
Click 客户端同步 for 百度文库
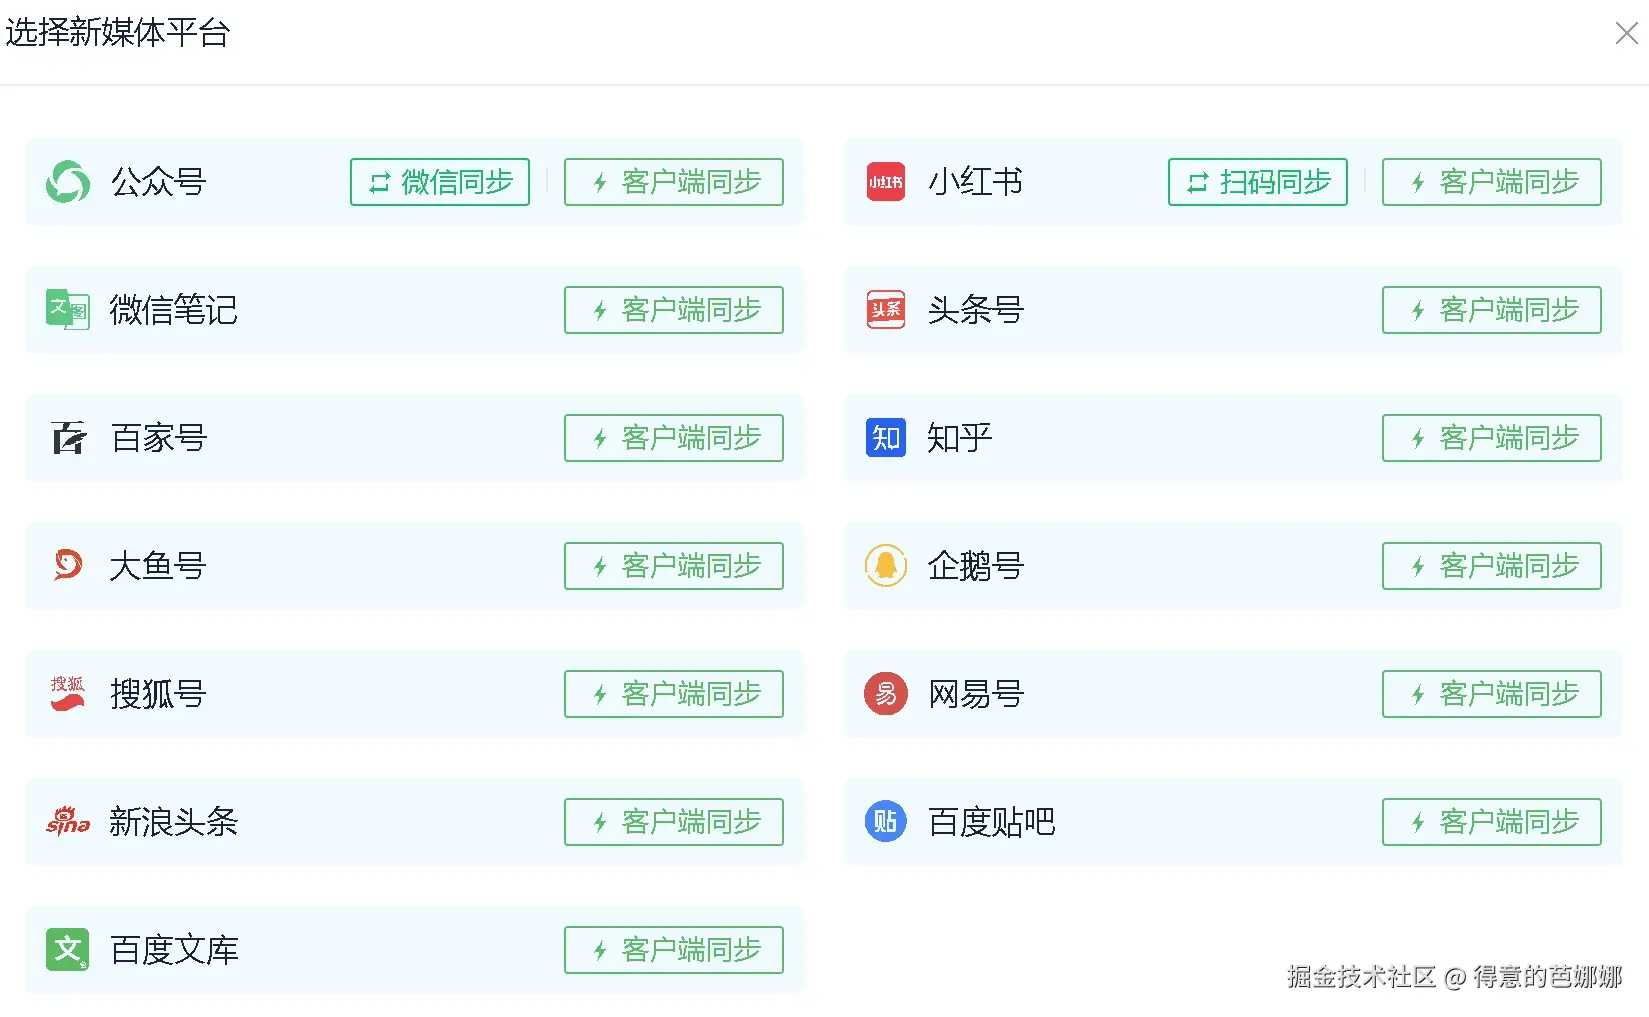[x=674, y=950]
